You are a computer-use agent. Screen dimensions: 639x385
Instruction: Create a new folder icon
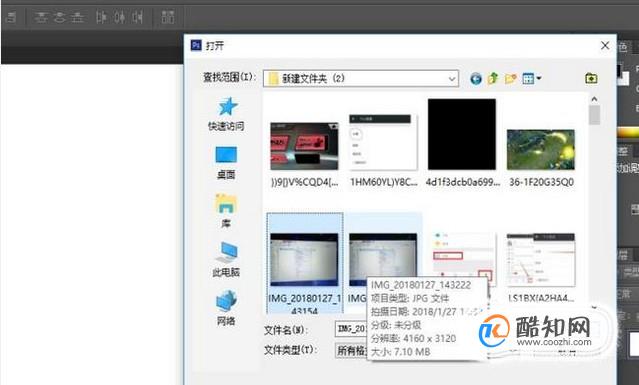[x=511, y=78]
